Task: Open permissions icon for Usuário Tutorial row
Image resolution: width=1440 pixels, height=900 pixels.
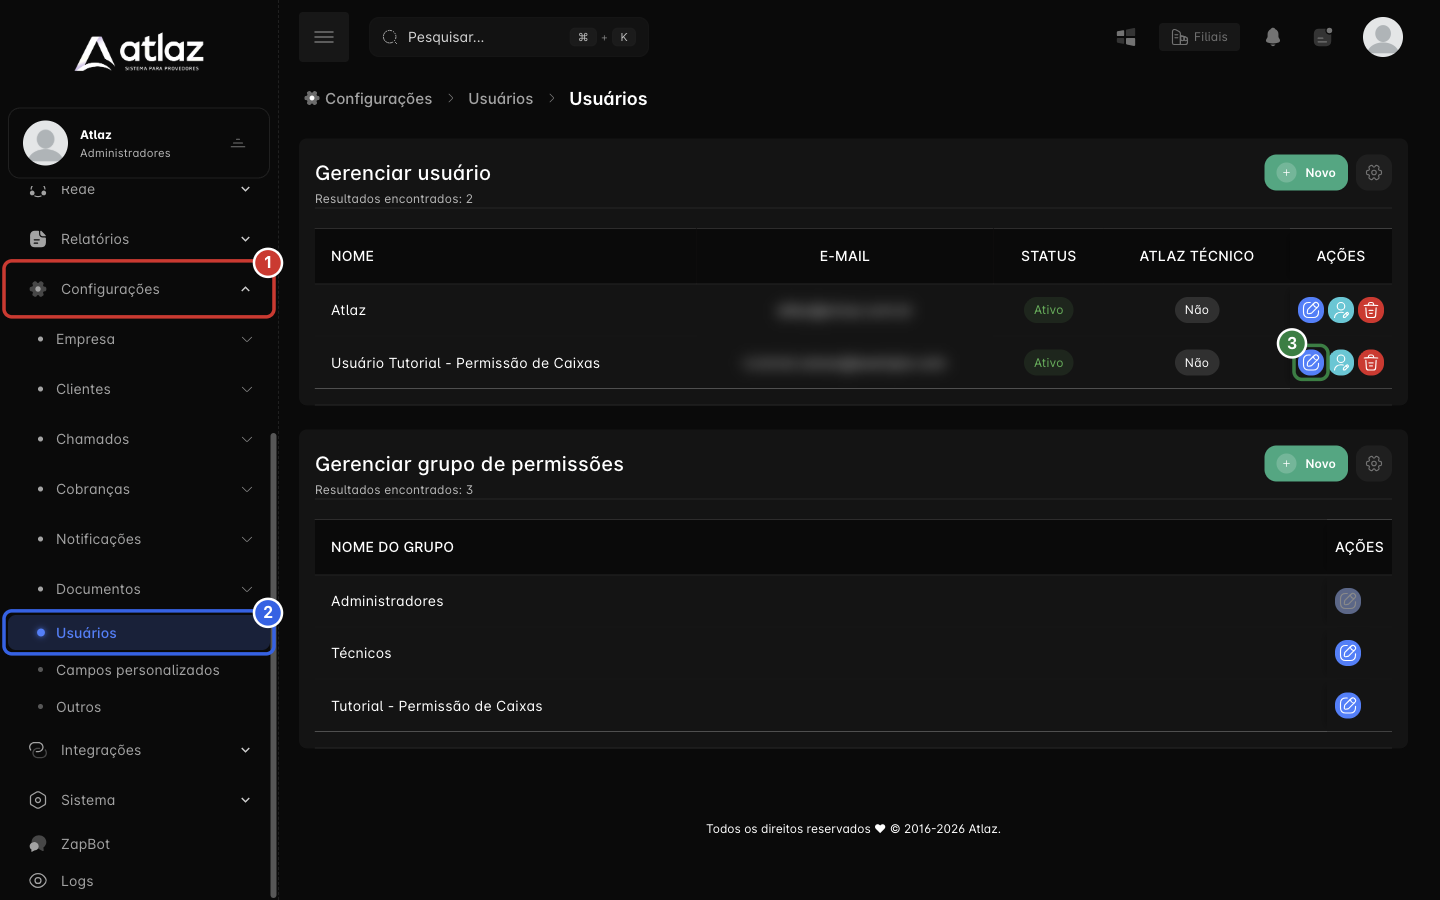Action: tap(1341, 362)
